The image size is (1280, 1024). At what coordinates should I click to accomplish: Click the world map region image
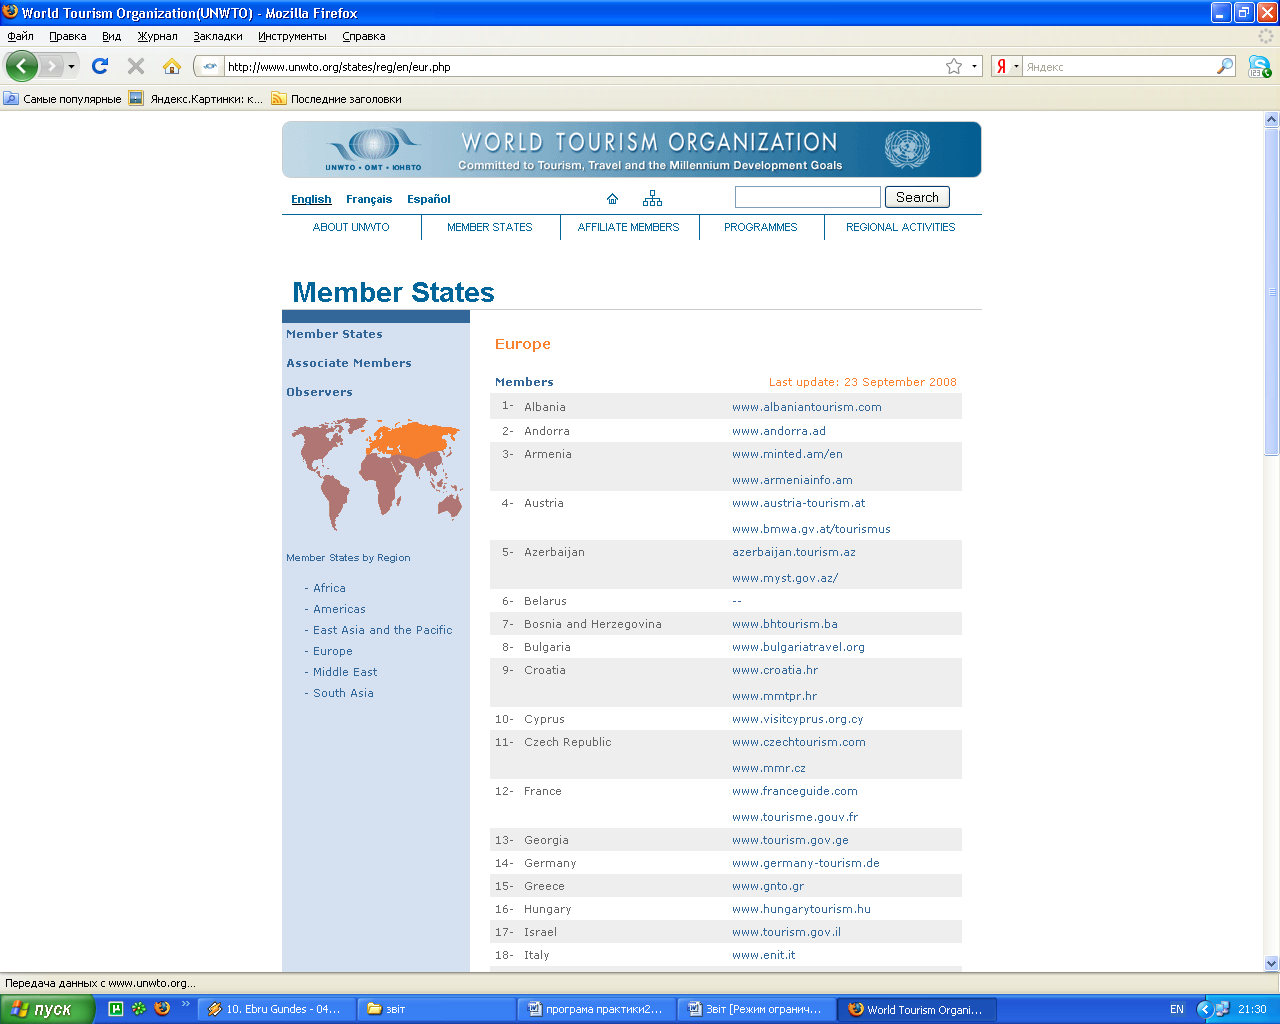click(377, 474)
